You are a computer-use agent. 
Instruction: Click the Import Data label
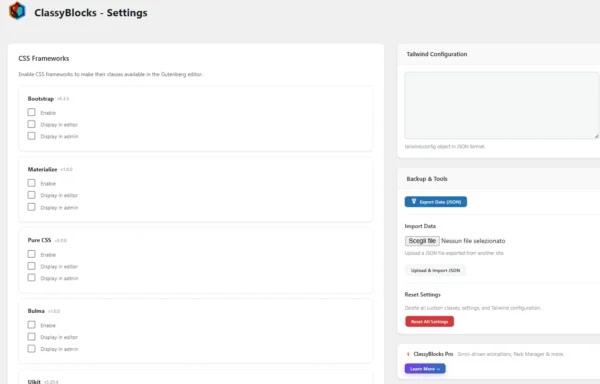click(420, 226)
